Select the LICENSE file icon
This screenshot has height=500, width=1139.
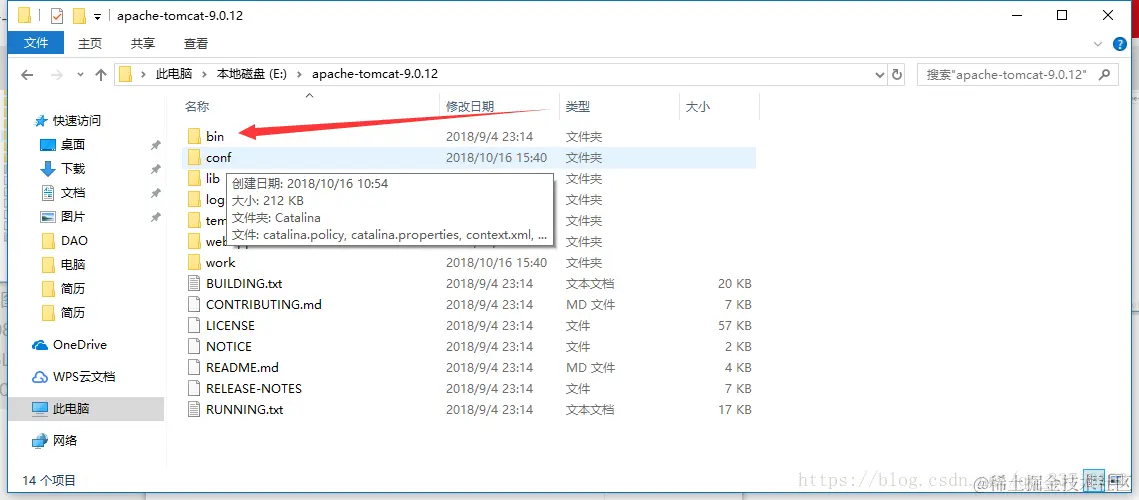(x=193, y=326)
